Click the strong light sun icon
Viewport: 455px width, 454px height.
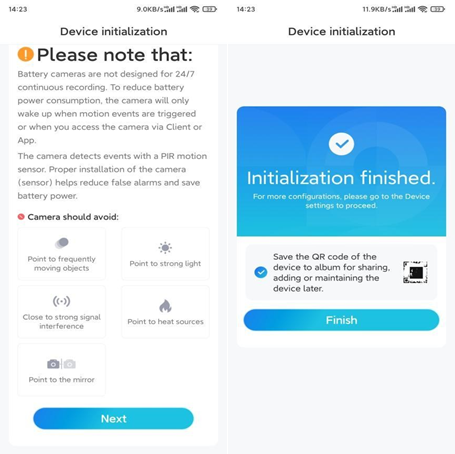pyautogui.click(x=165, y=248)
